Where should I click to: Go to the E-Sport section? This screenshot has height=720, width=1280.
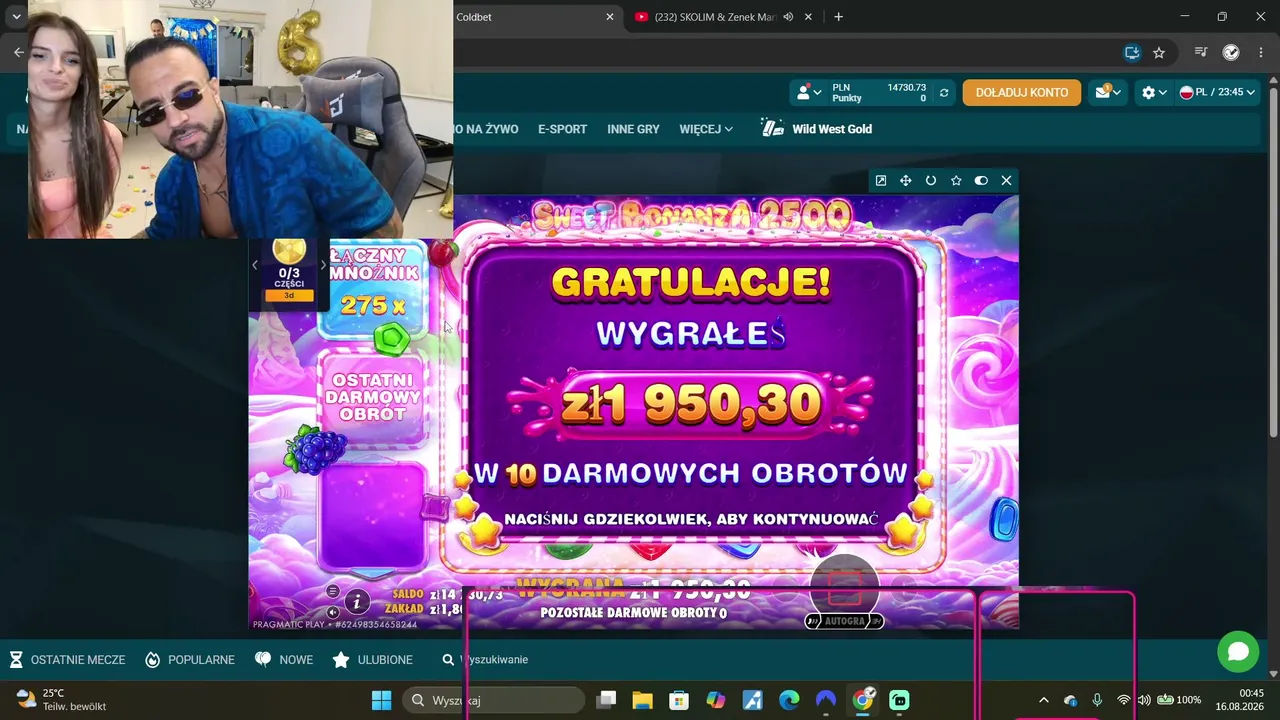[x=562, y=129]
